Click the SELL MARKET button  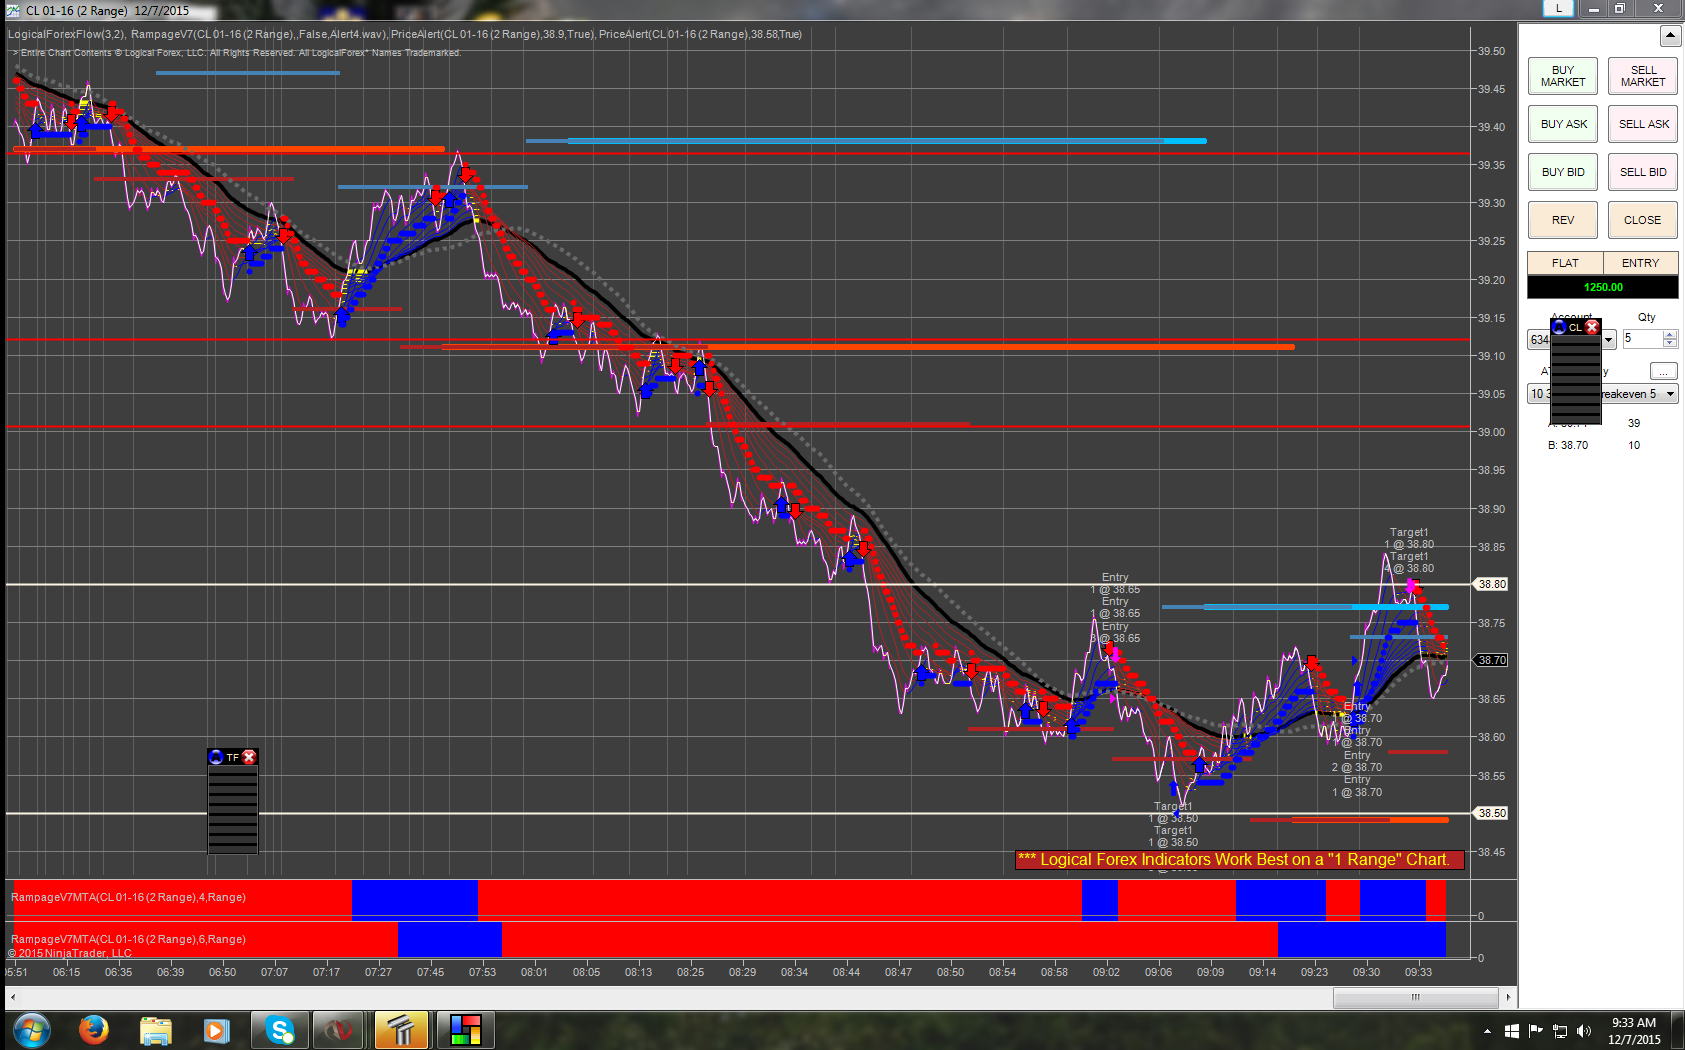[1643, 76]
